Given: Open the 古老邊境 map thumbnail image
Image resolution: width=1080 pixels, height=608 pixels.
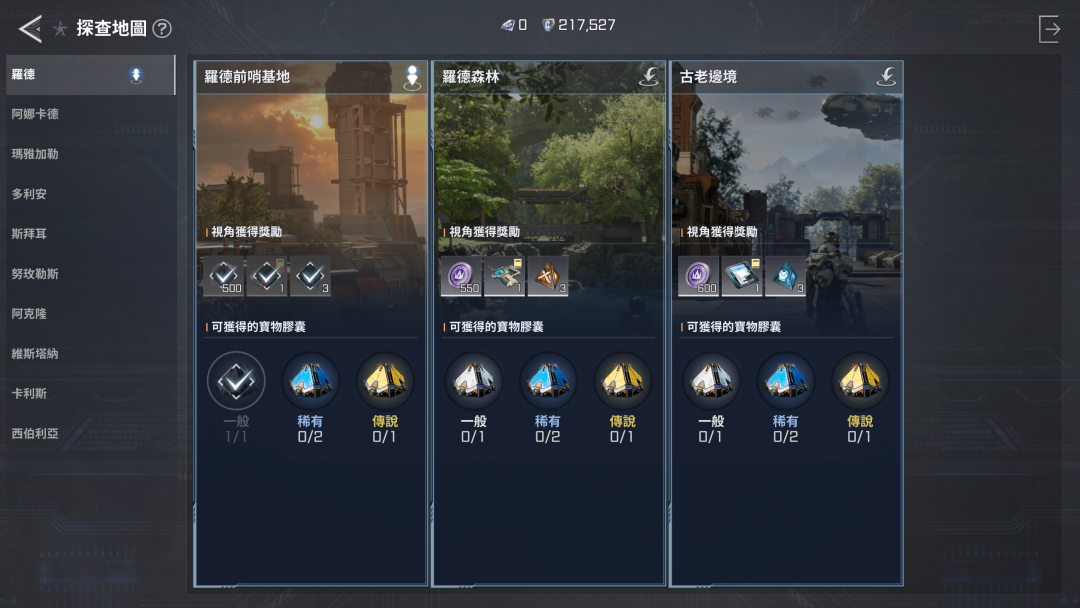Looking at the screenshot, I should click(787, 158).
